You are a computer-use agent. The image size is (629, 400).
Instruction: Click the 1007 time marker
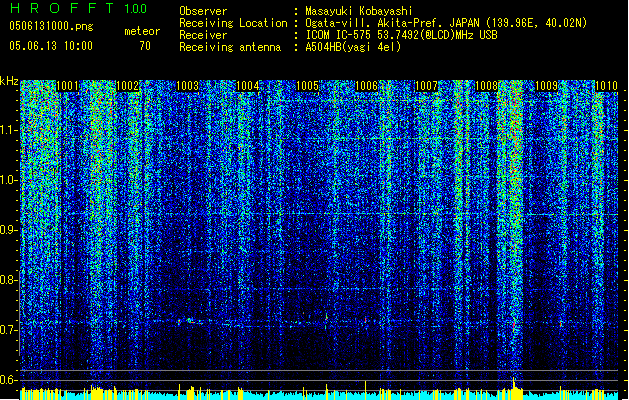click(x=426, y=86)
